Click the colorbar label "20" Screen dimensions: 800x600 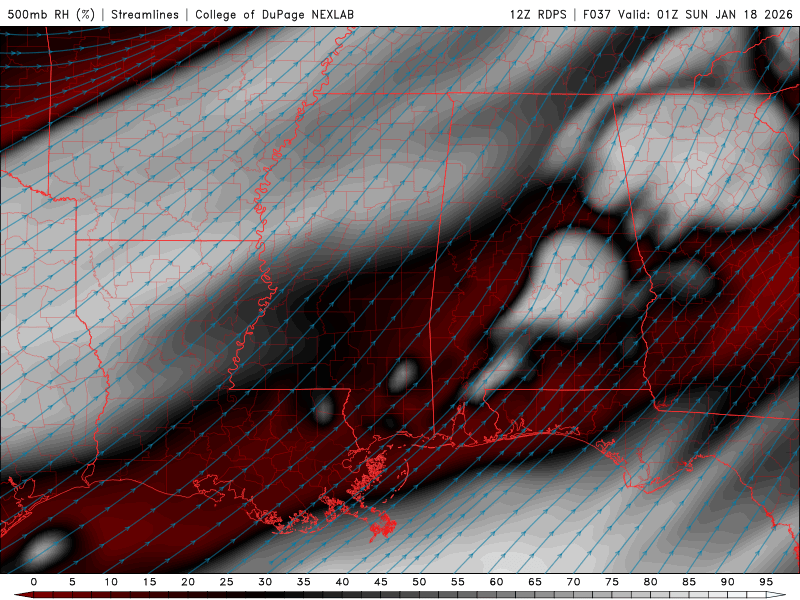point(188,582)
